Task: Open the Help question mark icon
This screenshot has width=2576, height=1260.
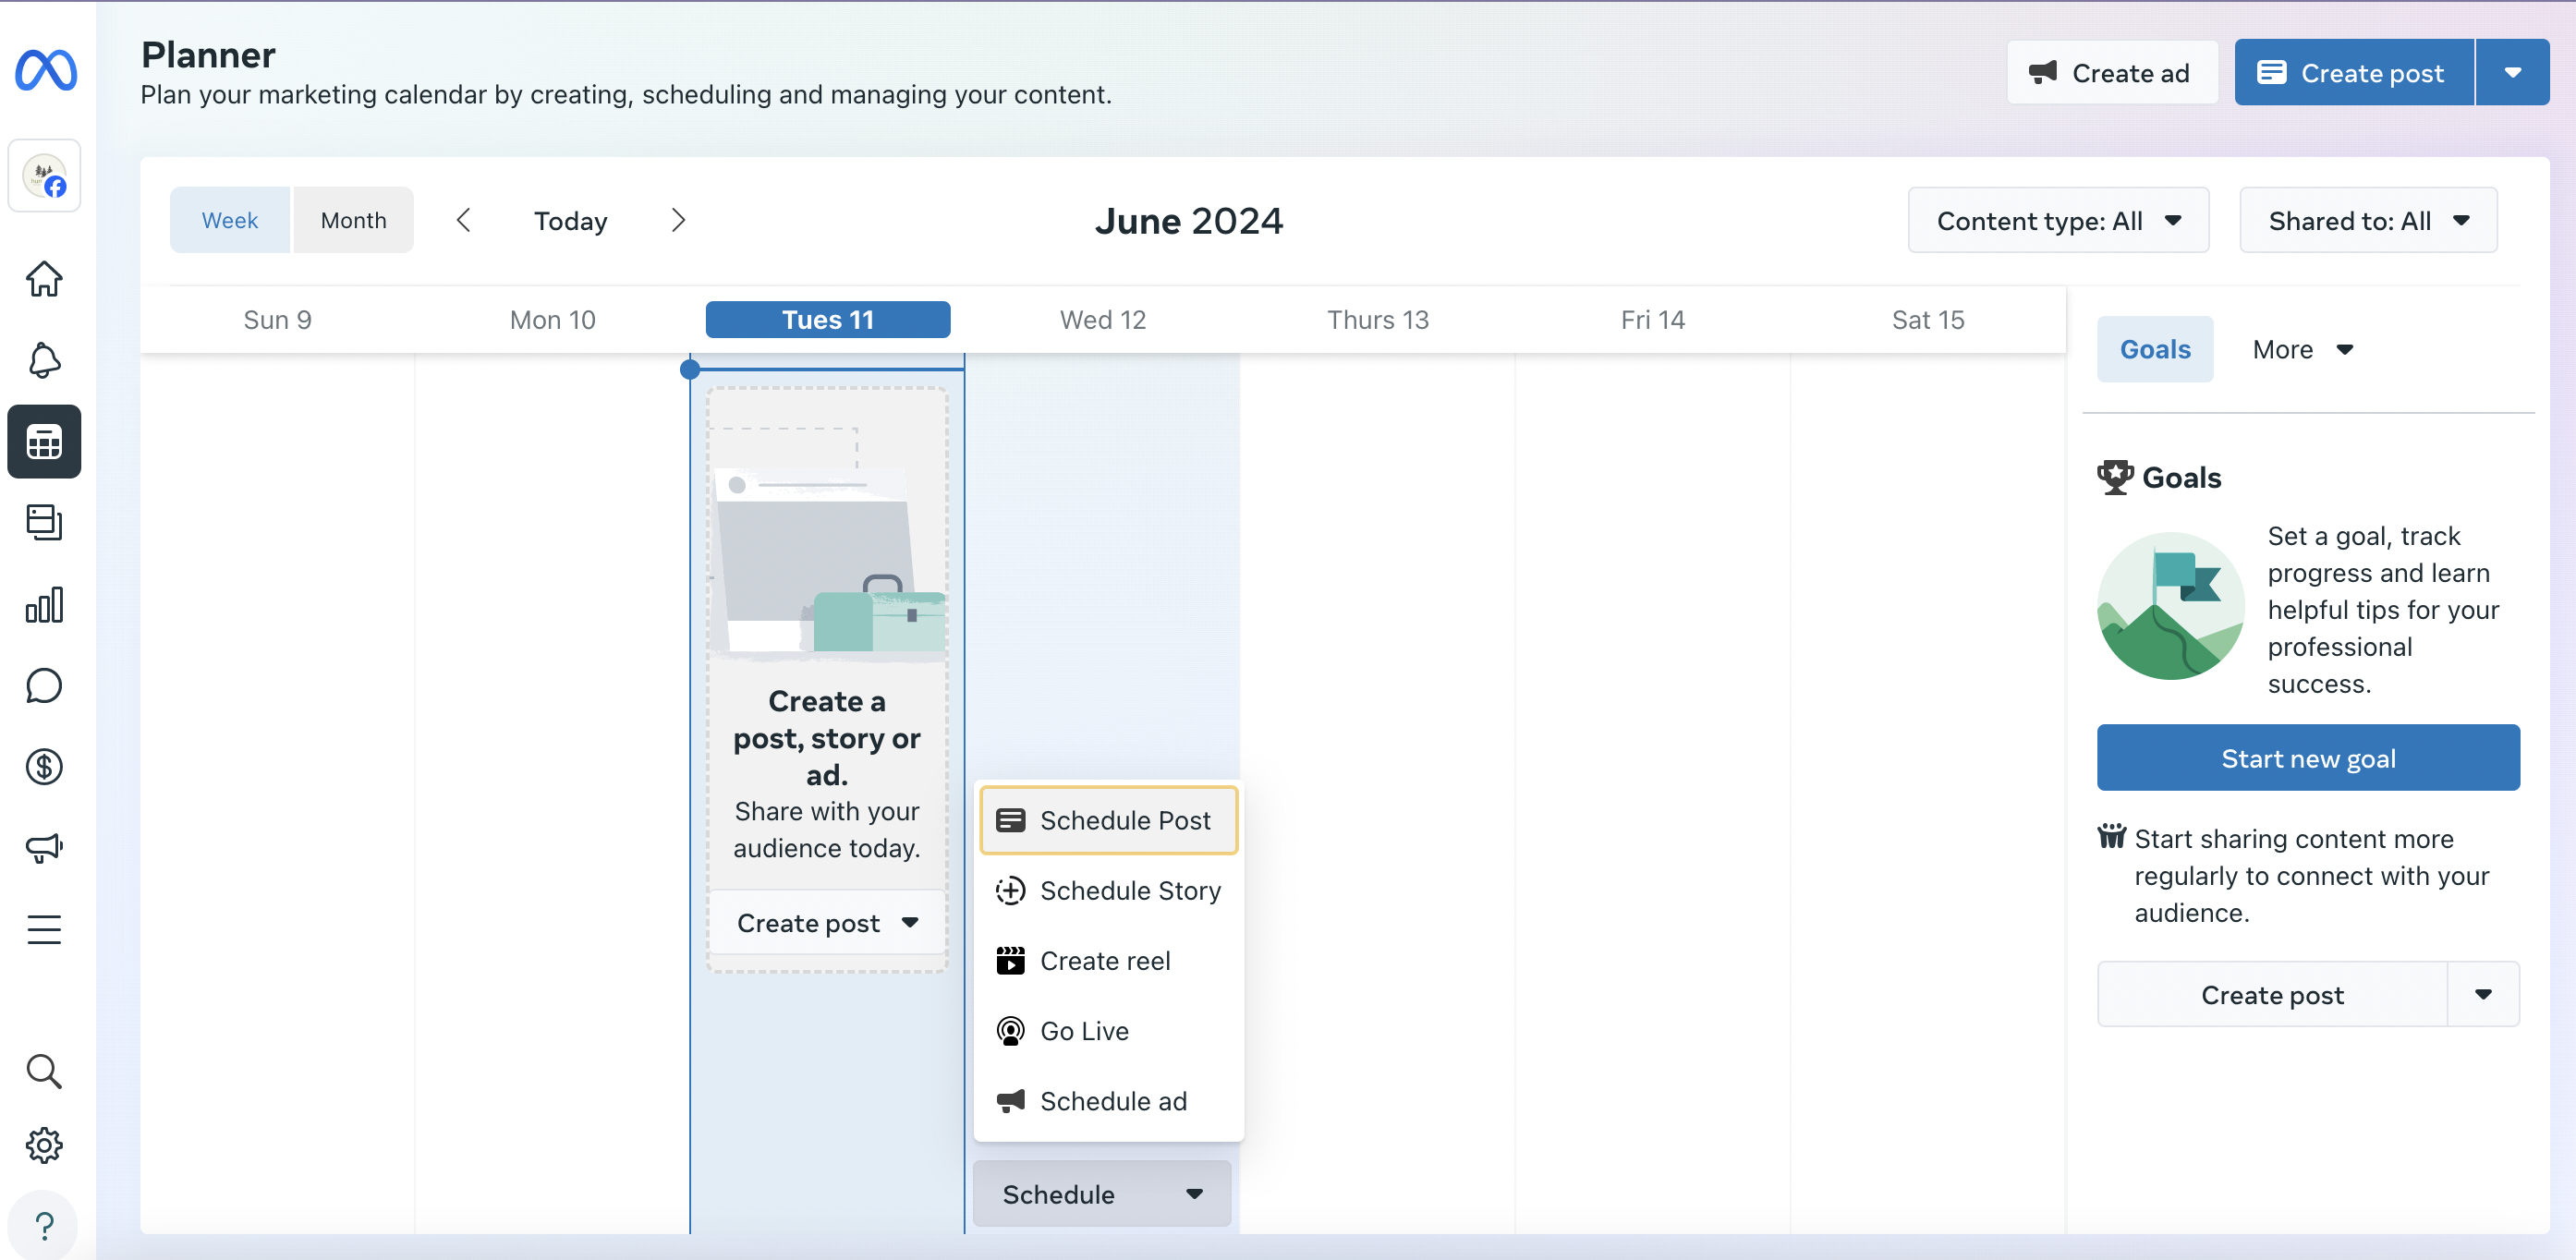Action: pos(44,1226)
